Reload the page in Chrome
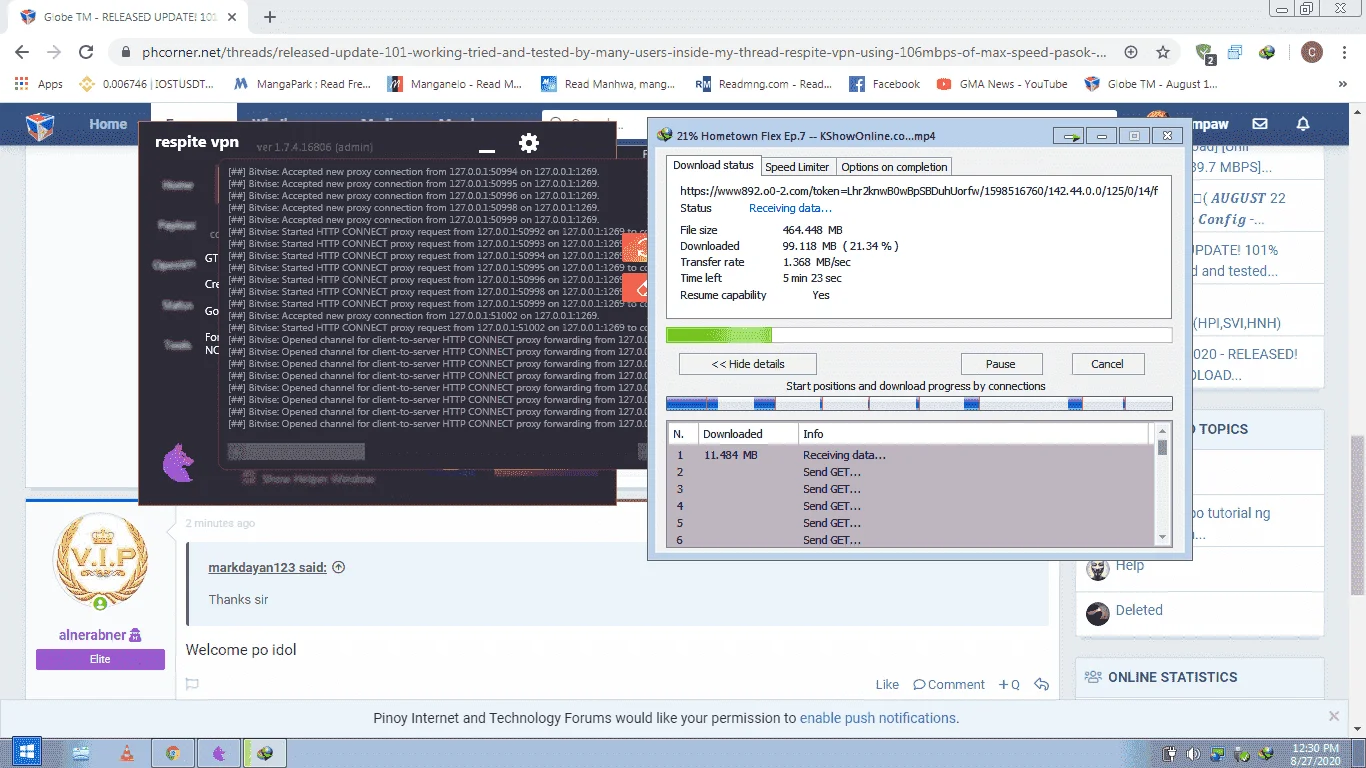The height and width of the screenshot is (768, 1366). tap(86, 52)
